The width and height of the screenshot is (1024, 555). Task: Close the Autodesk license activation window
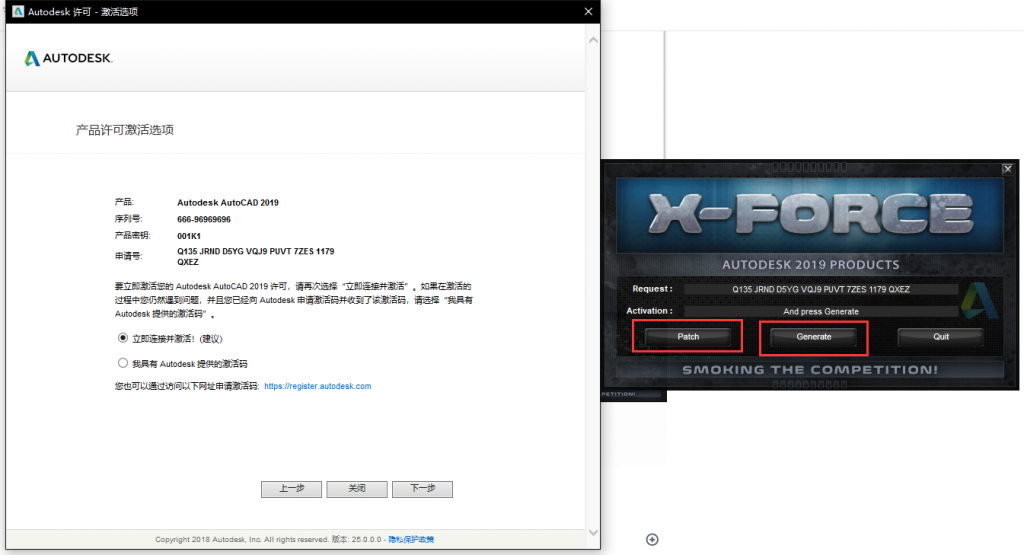587,11
